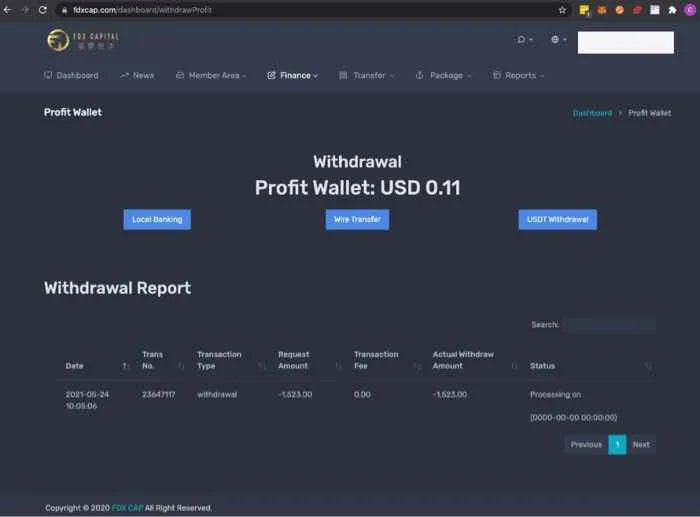Choose the Local Banking withdrawal button
700x517 pixels.
(157, 220)
